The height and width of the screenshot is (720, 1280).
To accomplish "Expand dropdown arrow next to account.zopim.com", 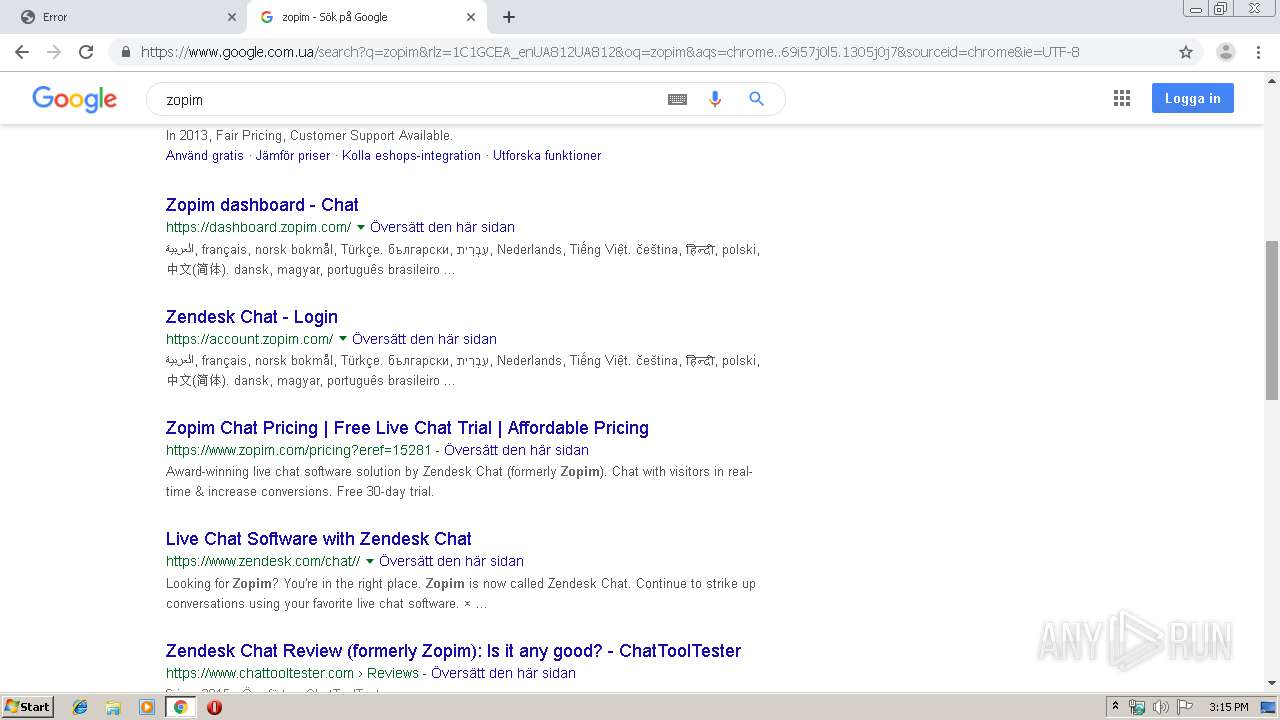I will click(x=343, y=339).
